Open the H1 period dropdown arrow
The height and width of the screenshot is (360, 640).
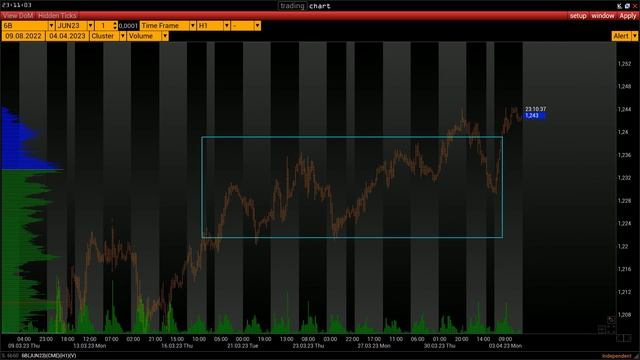[226, 26]
